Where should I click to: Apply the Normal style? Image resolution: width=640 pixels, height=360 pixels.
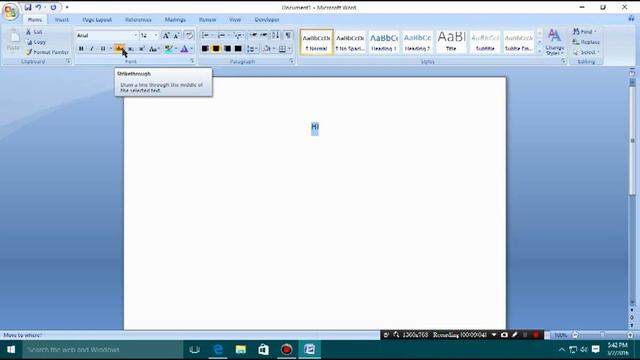point(316,42)
